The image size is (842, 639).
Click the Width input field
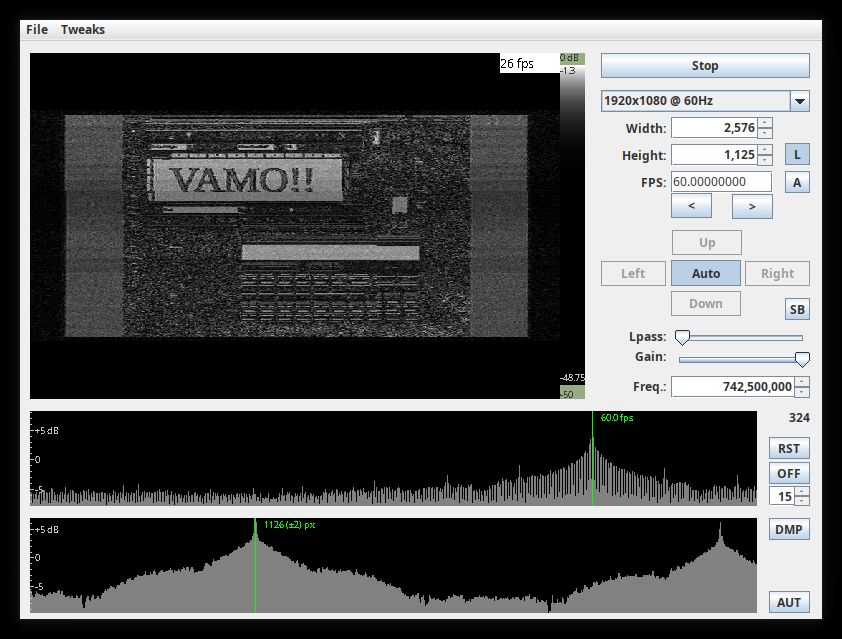coord(714,128)
